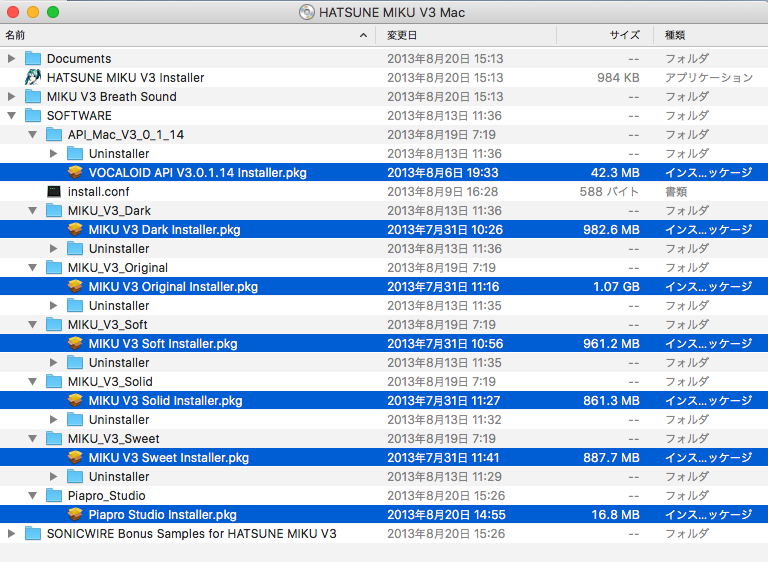
Task: Click the MIKU V3 Breath Sound folder icon
Action: pyautogui.click(x=33, y=97)
